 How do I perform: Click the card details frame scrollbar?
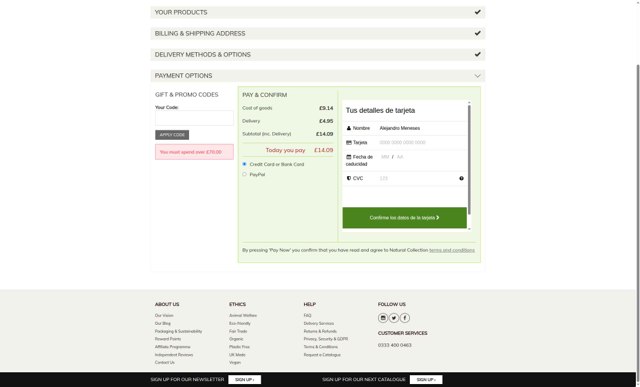click(469, 159)
